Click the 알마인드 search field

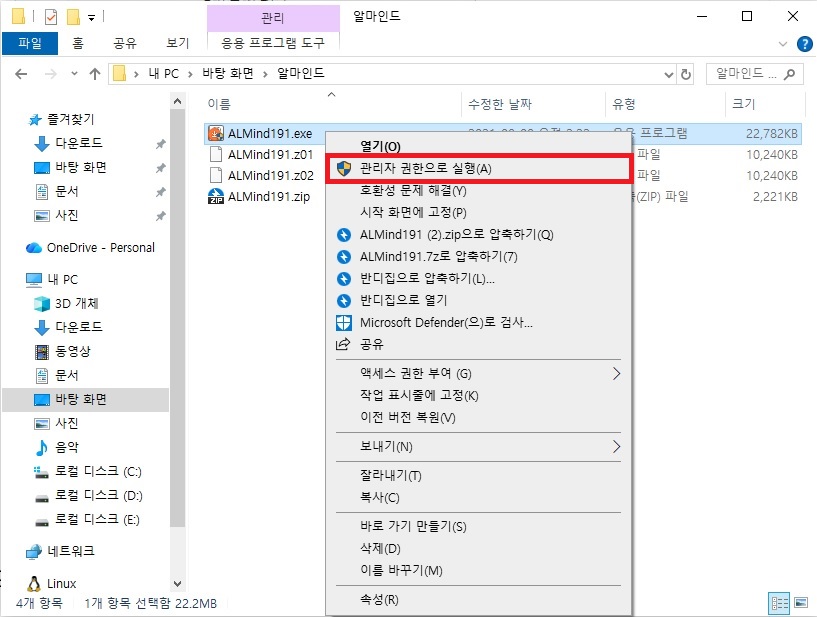tap(754, 74)
